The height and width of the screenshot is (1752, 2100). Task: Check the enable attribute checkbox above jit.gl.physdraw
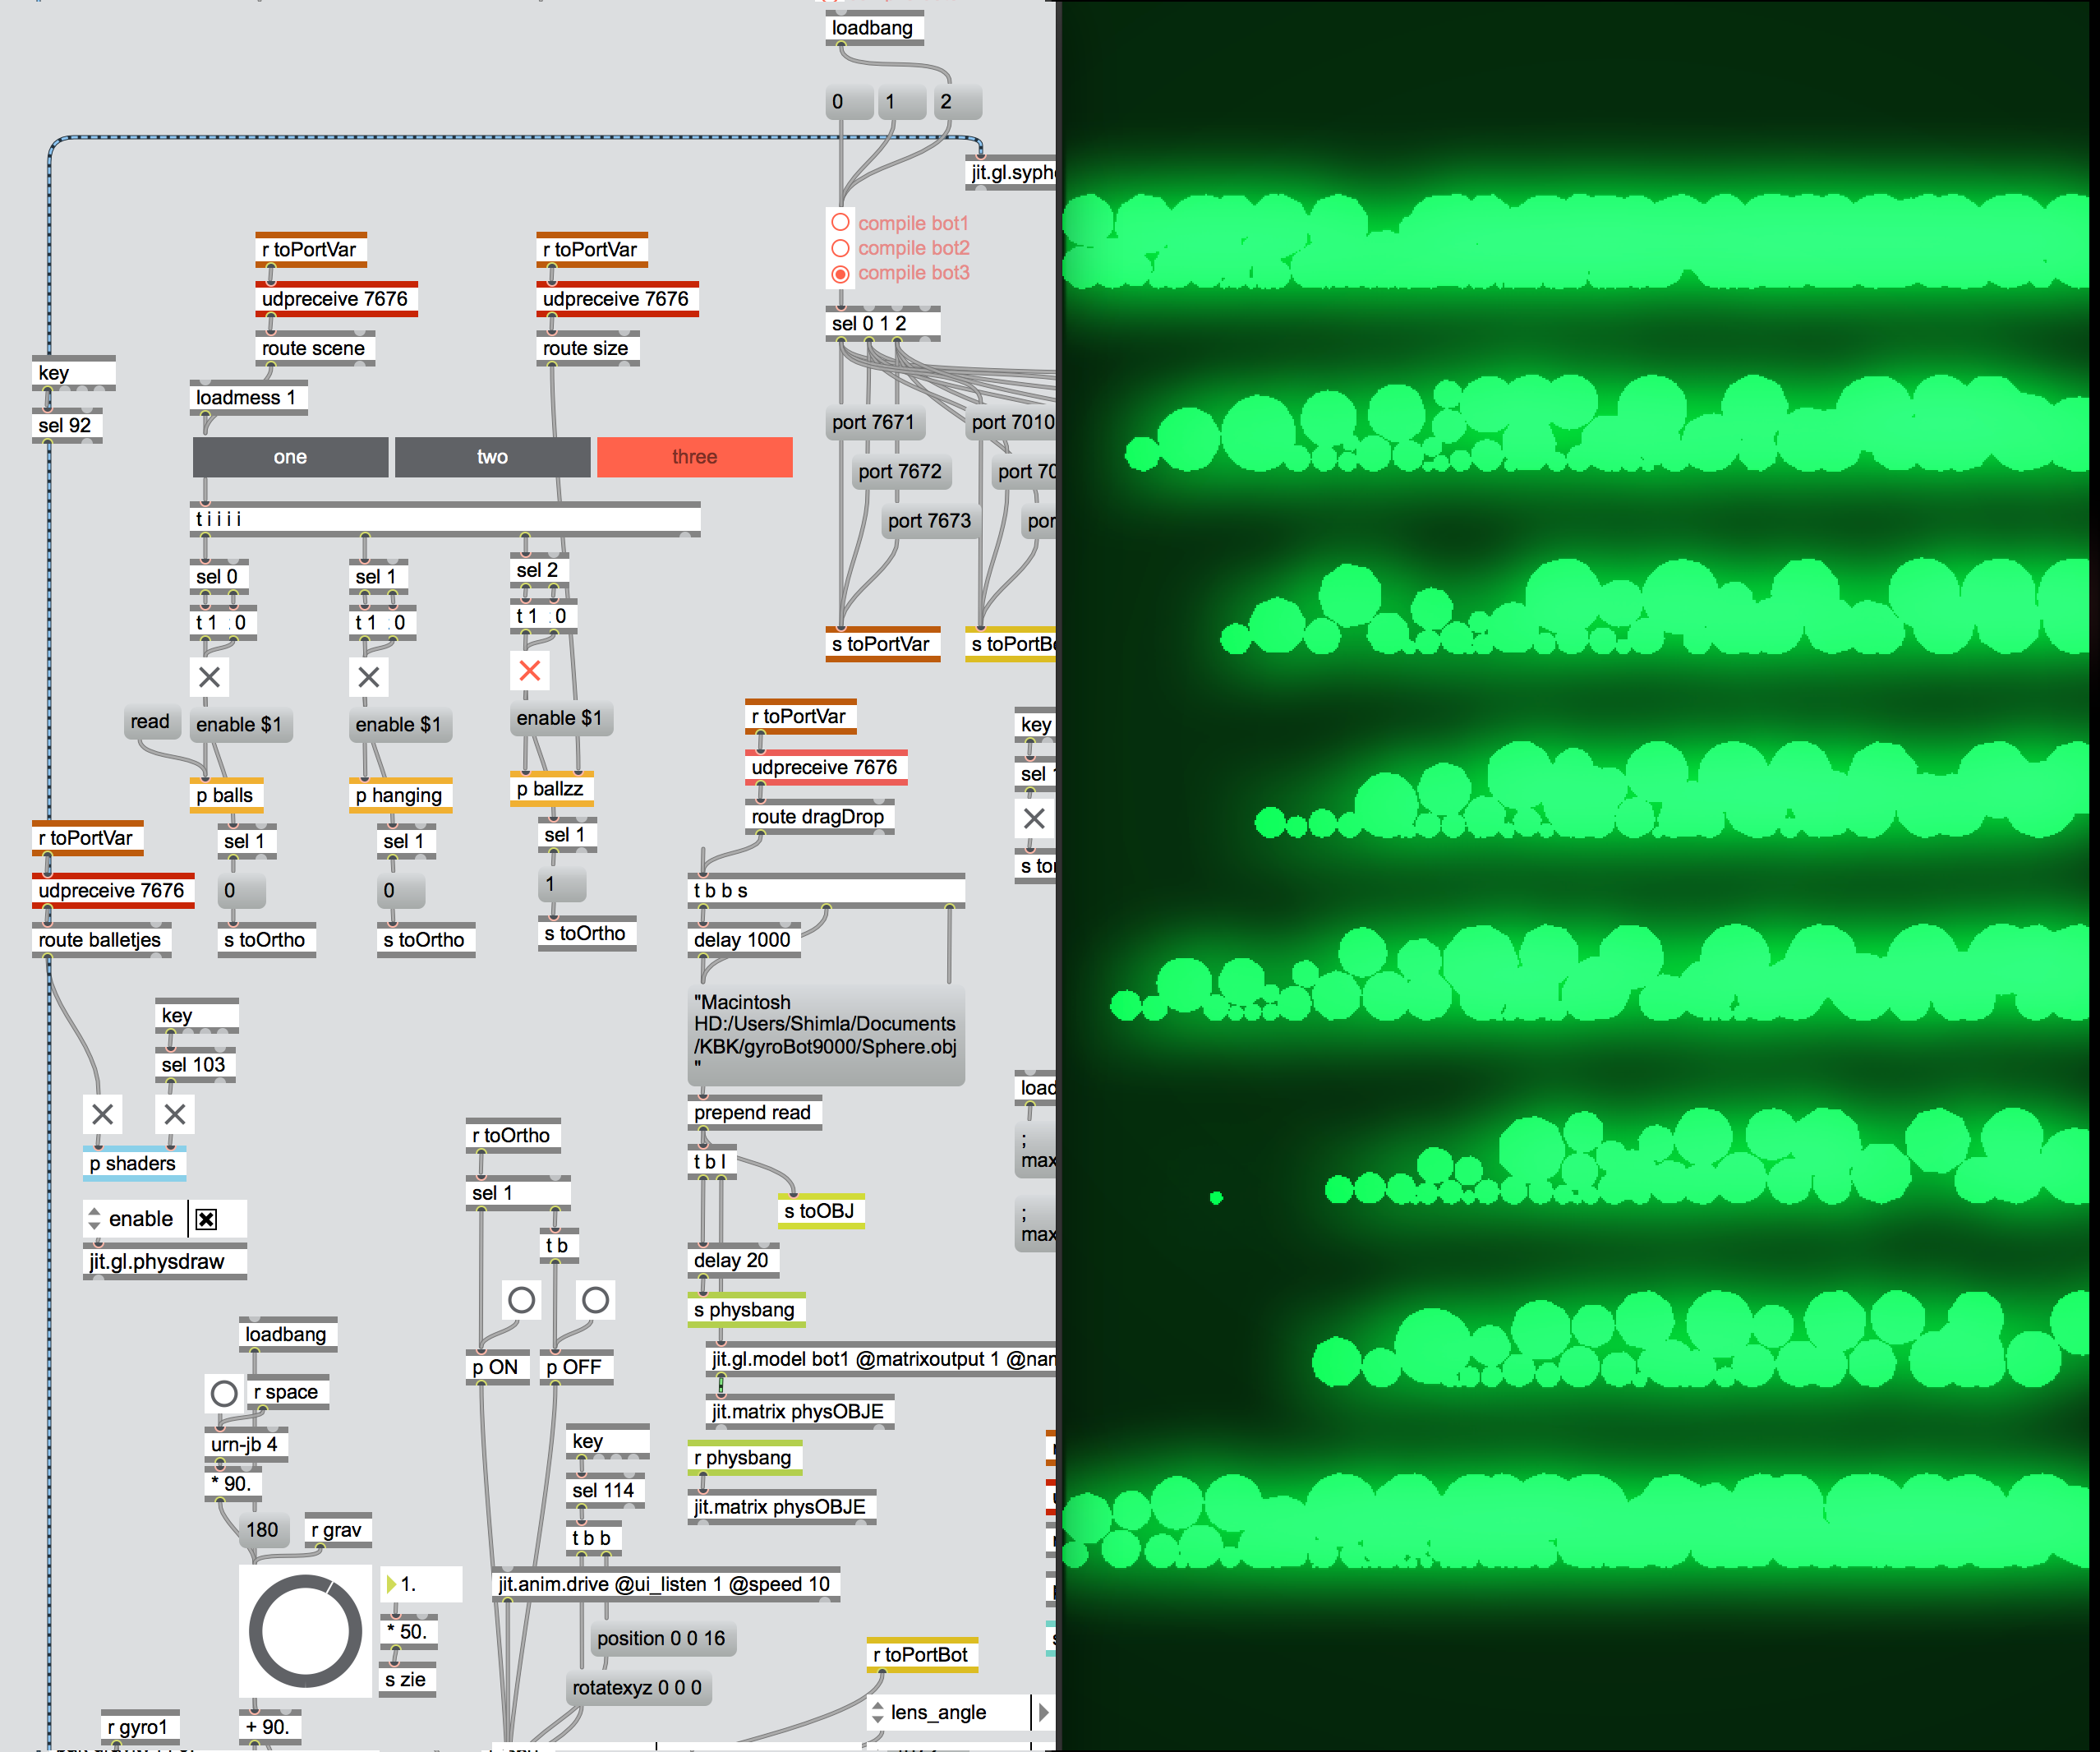[206, 1218]
